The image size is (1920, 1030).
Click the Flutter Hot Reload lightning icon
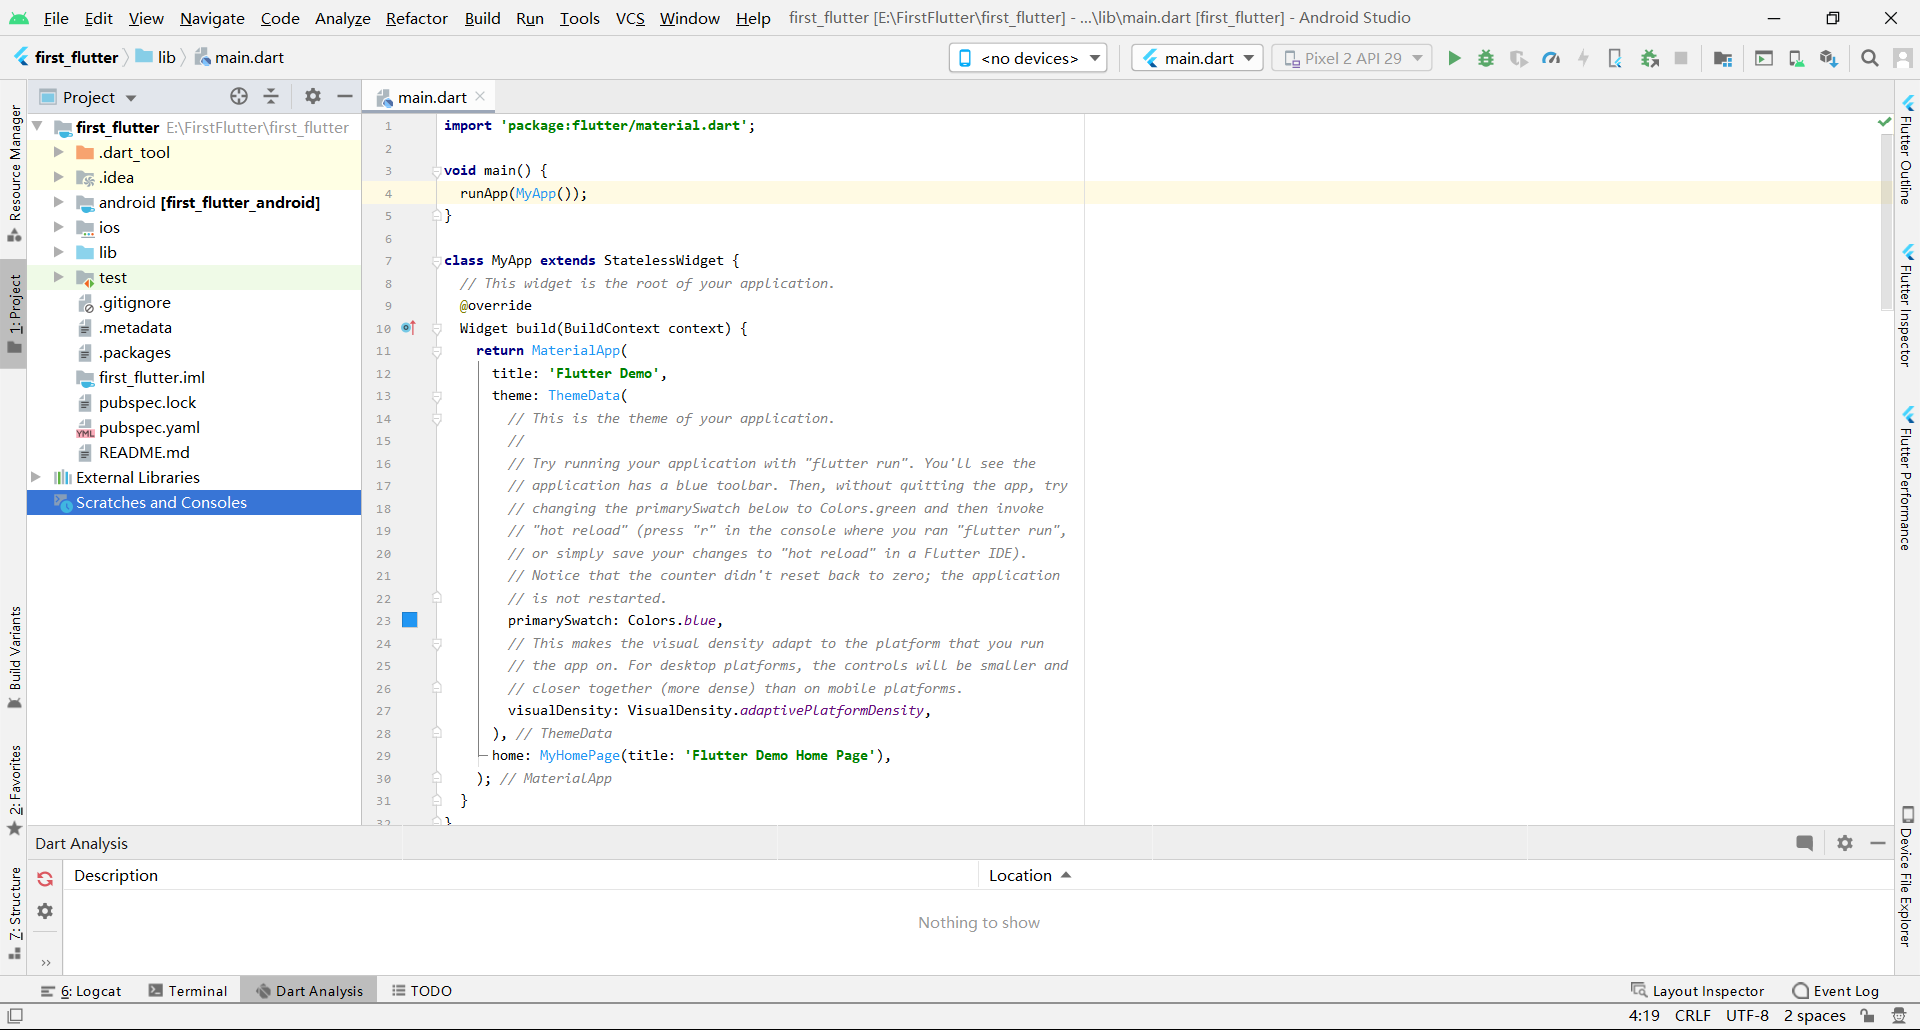1583,58
